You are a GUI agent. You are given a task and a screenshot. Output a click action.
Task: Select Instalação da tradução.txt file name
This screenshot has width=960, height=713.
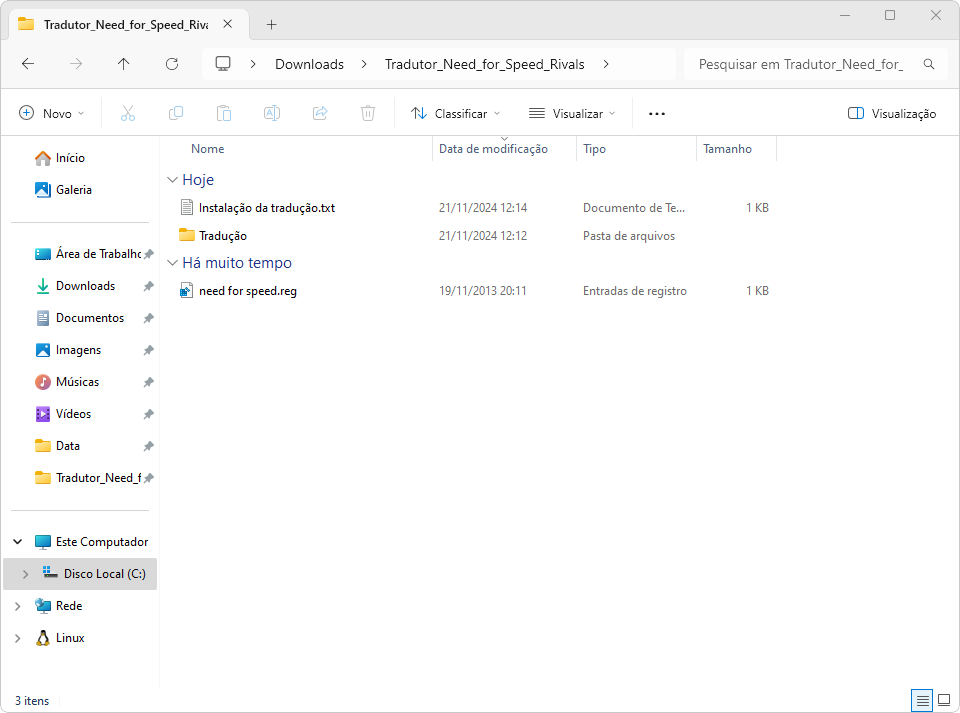click(x=266, y=208)
